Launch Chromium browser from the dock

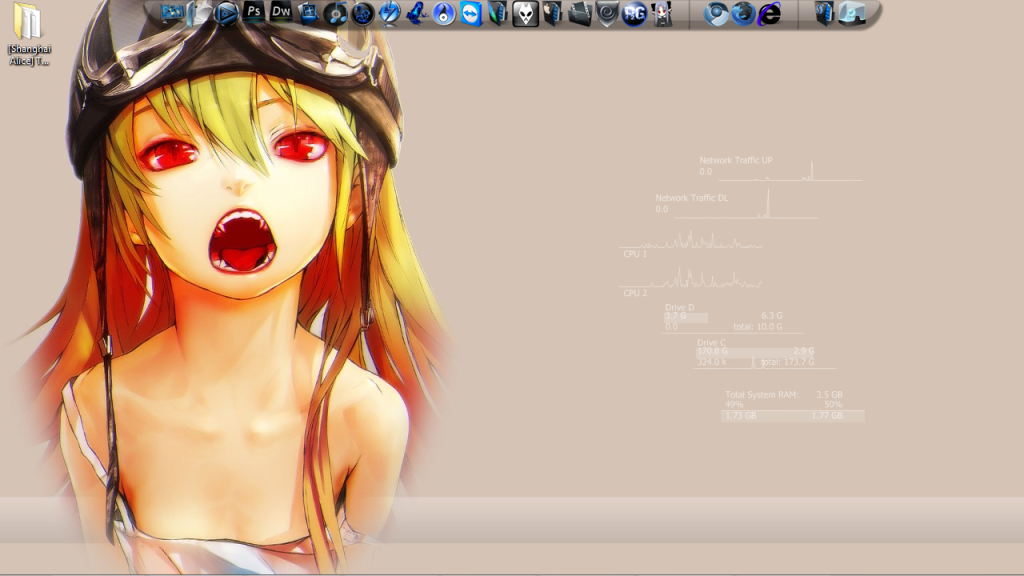pyautogui.click(x=715, y=14)
